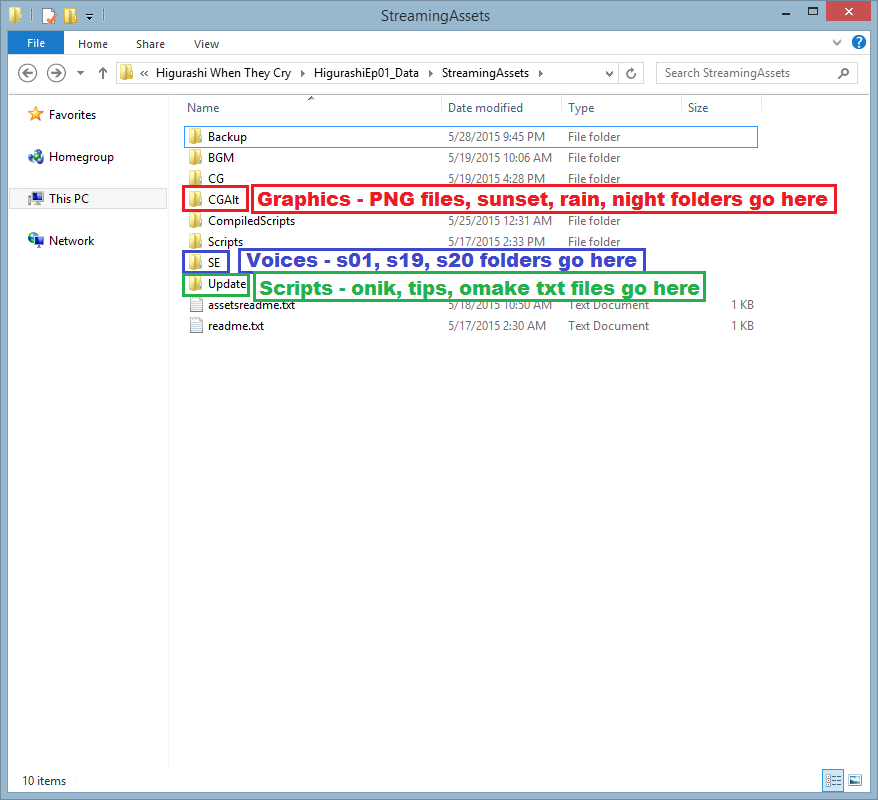The image size is (878, 800).
Task: Open the recent locations dropdown arrow
Action: [80, 73]
